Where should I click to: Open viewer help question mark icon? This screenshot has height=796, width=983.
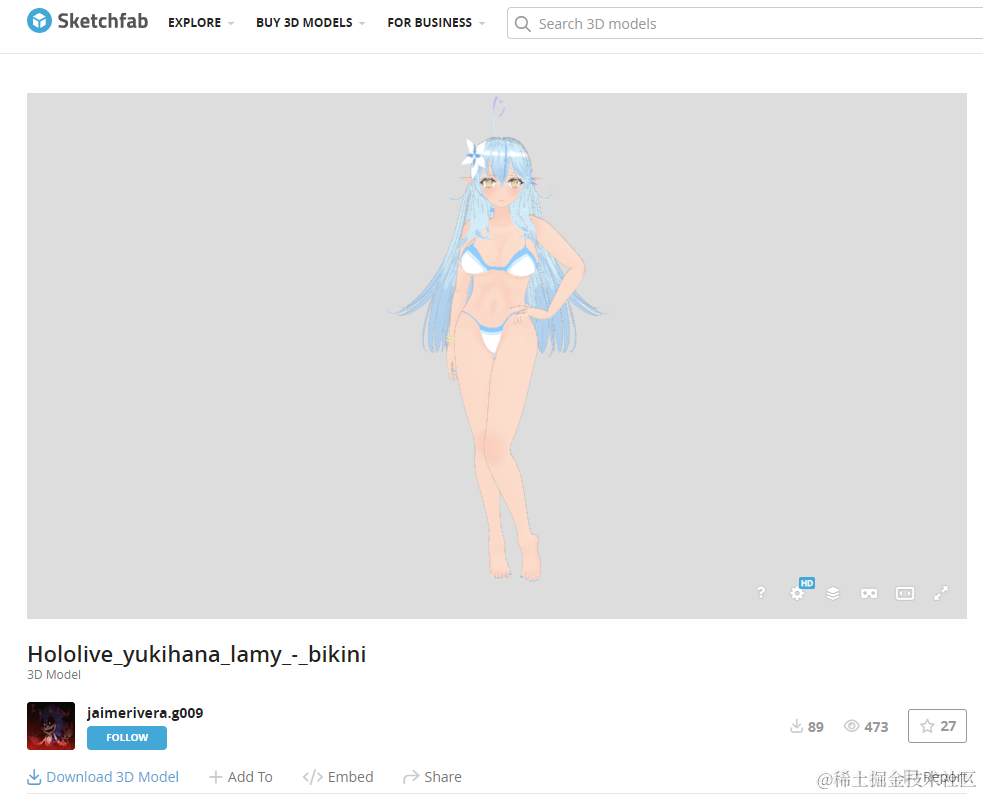point(760,592)
